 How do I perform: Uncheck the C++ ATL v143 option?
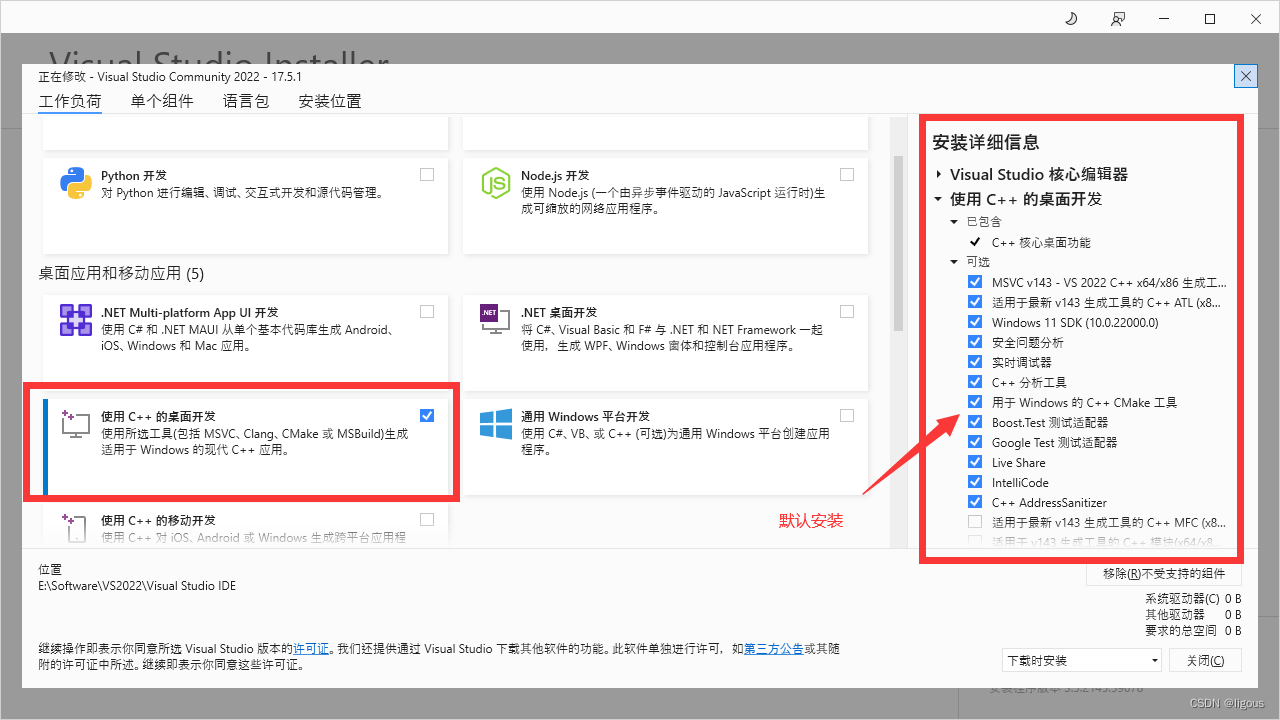(x=975, y=302)
